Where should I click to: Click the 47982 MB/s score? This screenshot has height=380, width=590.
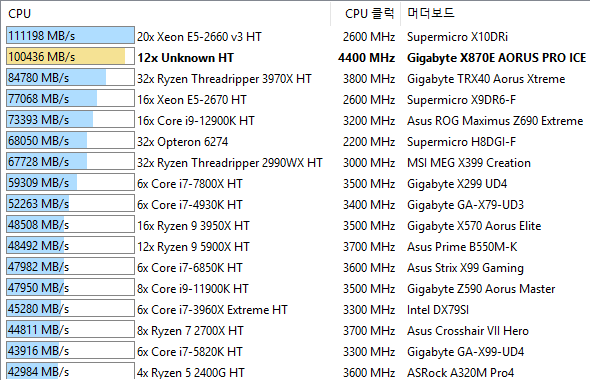click(38, 267)
